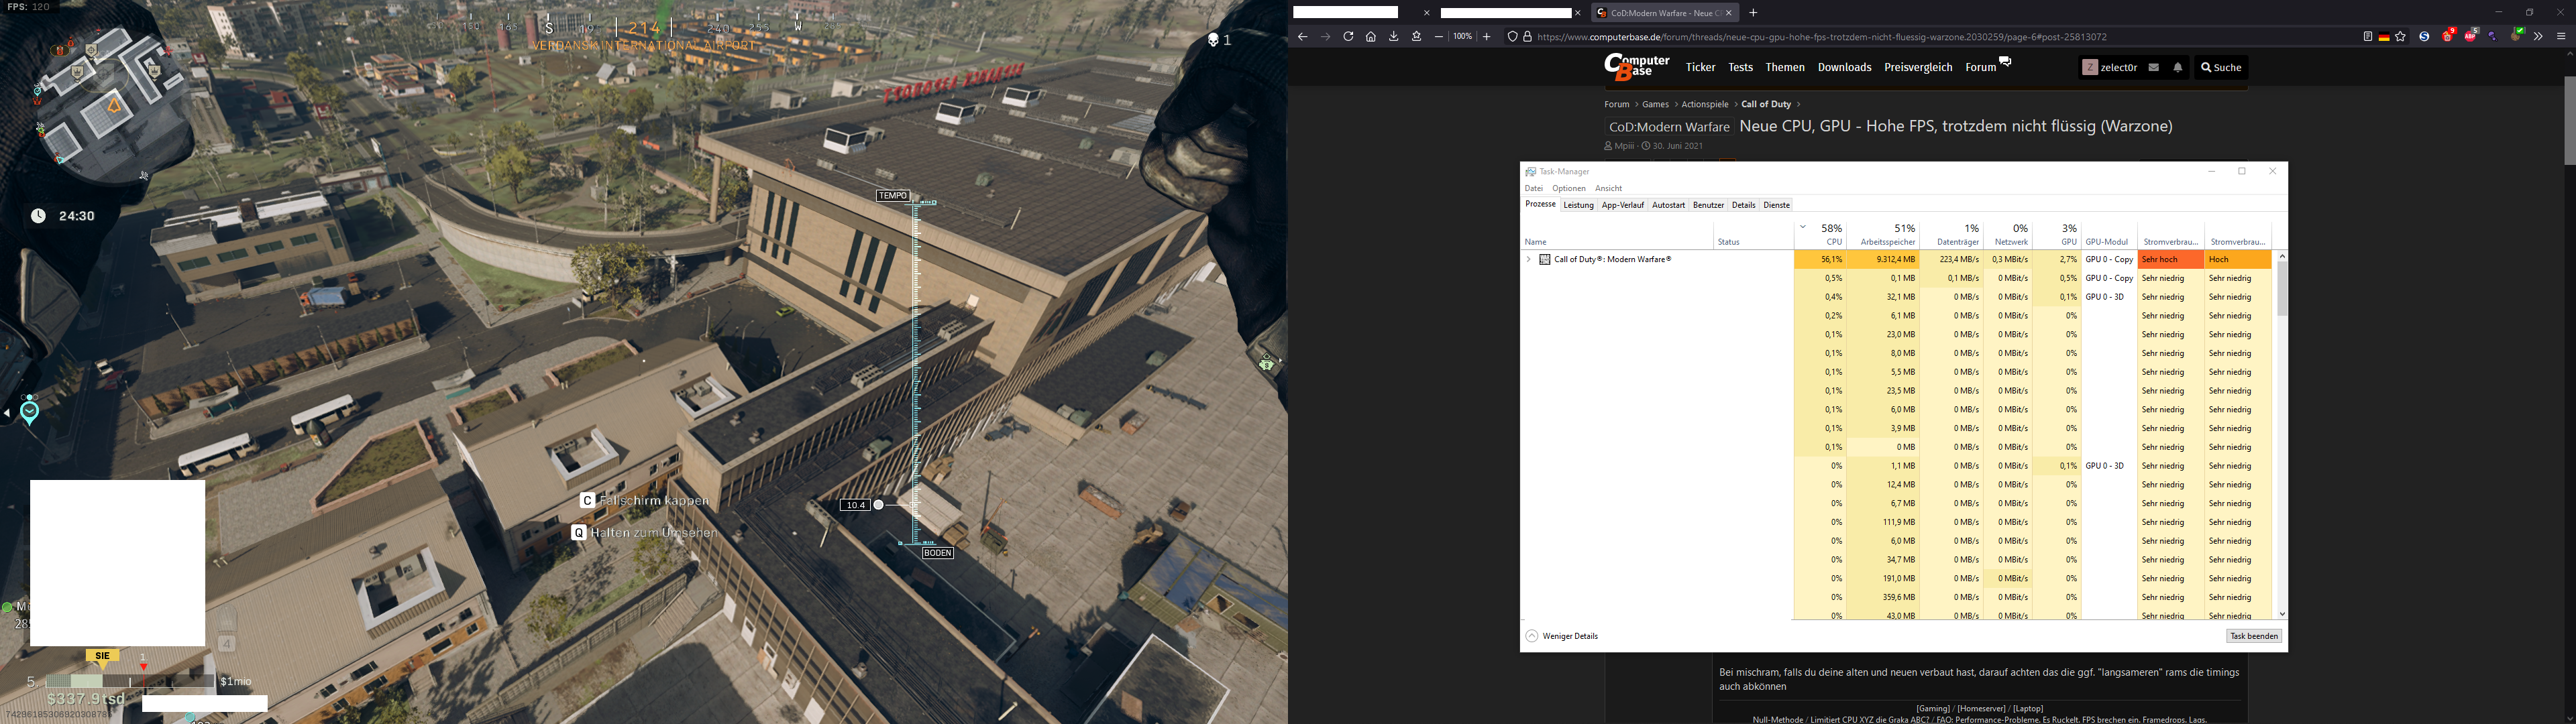Click the browser home icon

point(1371,37)
